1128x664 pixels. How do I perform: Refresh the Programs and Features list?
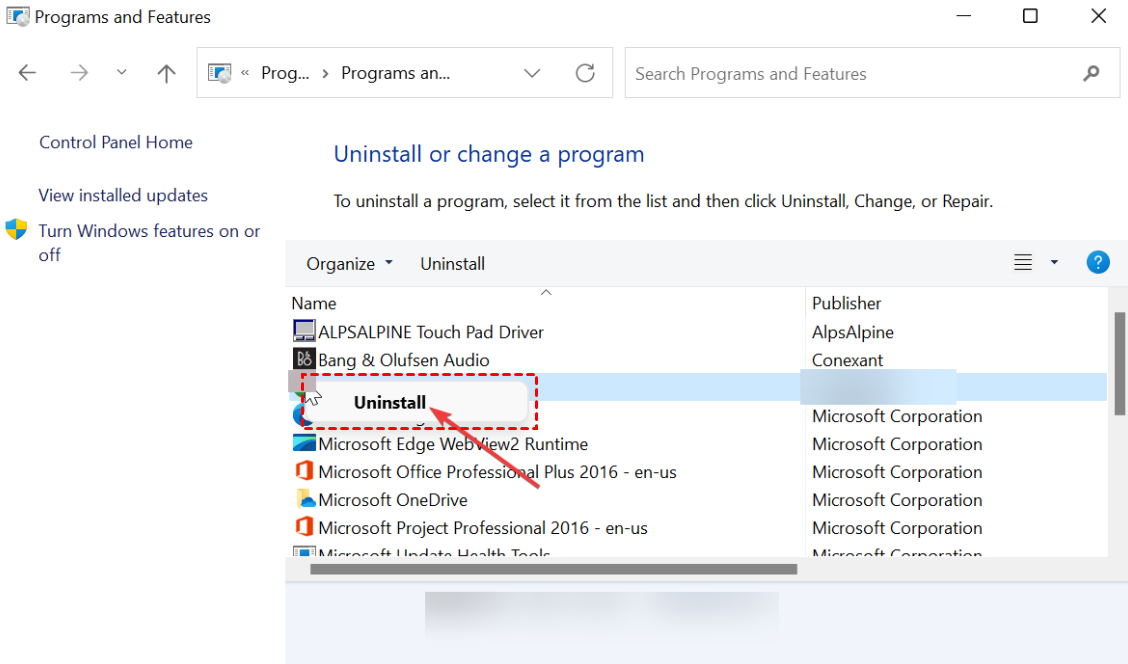tap(585, 73)
